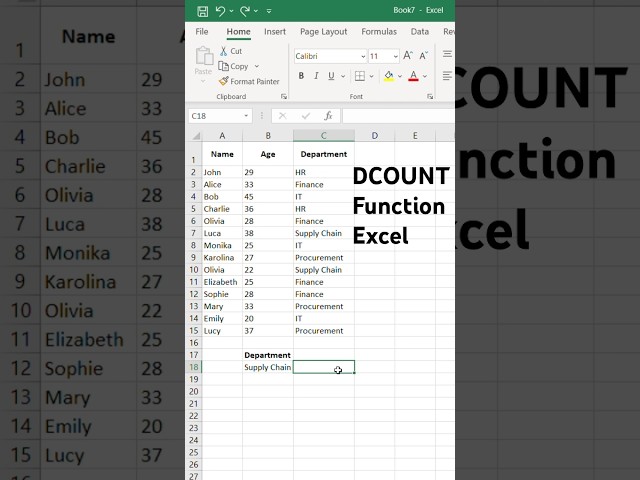Viewport: 640px width, 480px height.
Task: Click the Undo arrow icon
Action: click(220, 11)
